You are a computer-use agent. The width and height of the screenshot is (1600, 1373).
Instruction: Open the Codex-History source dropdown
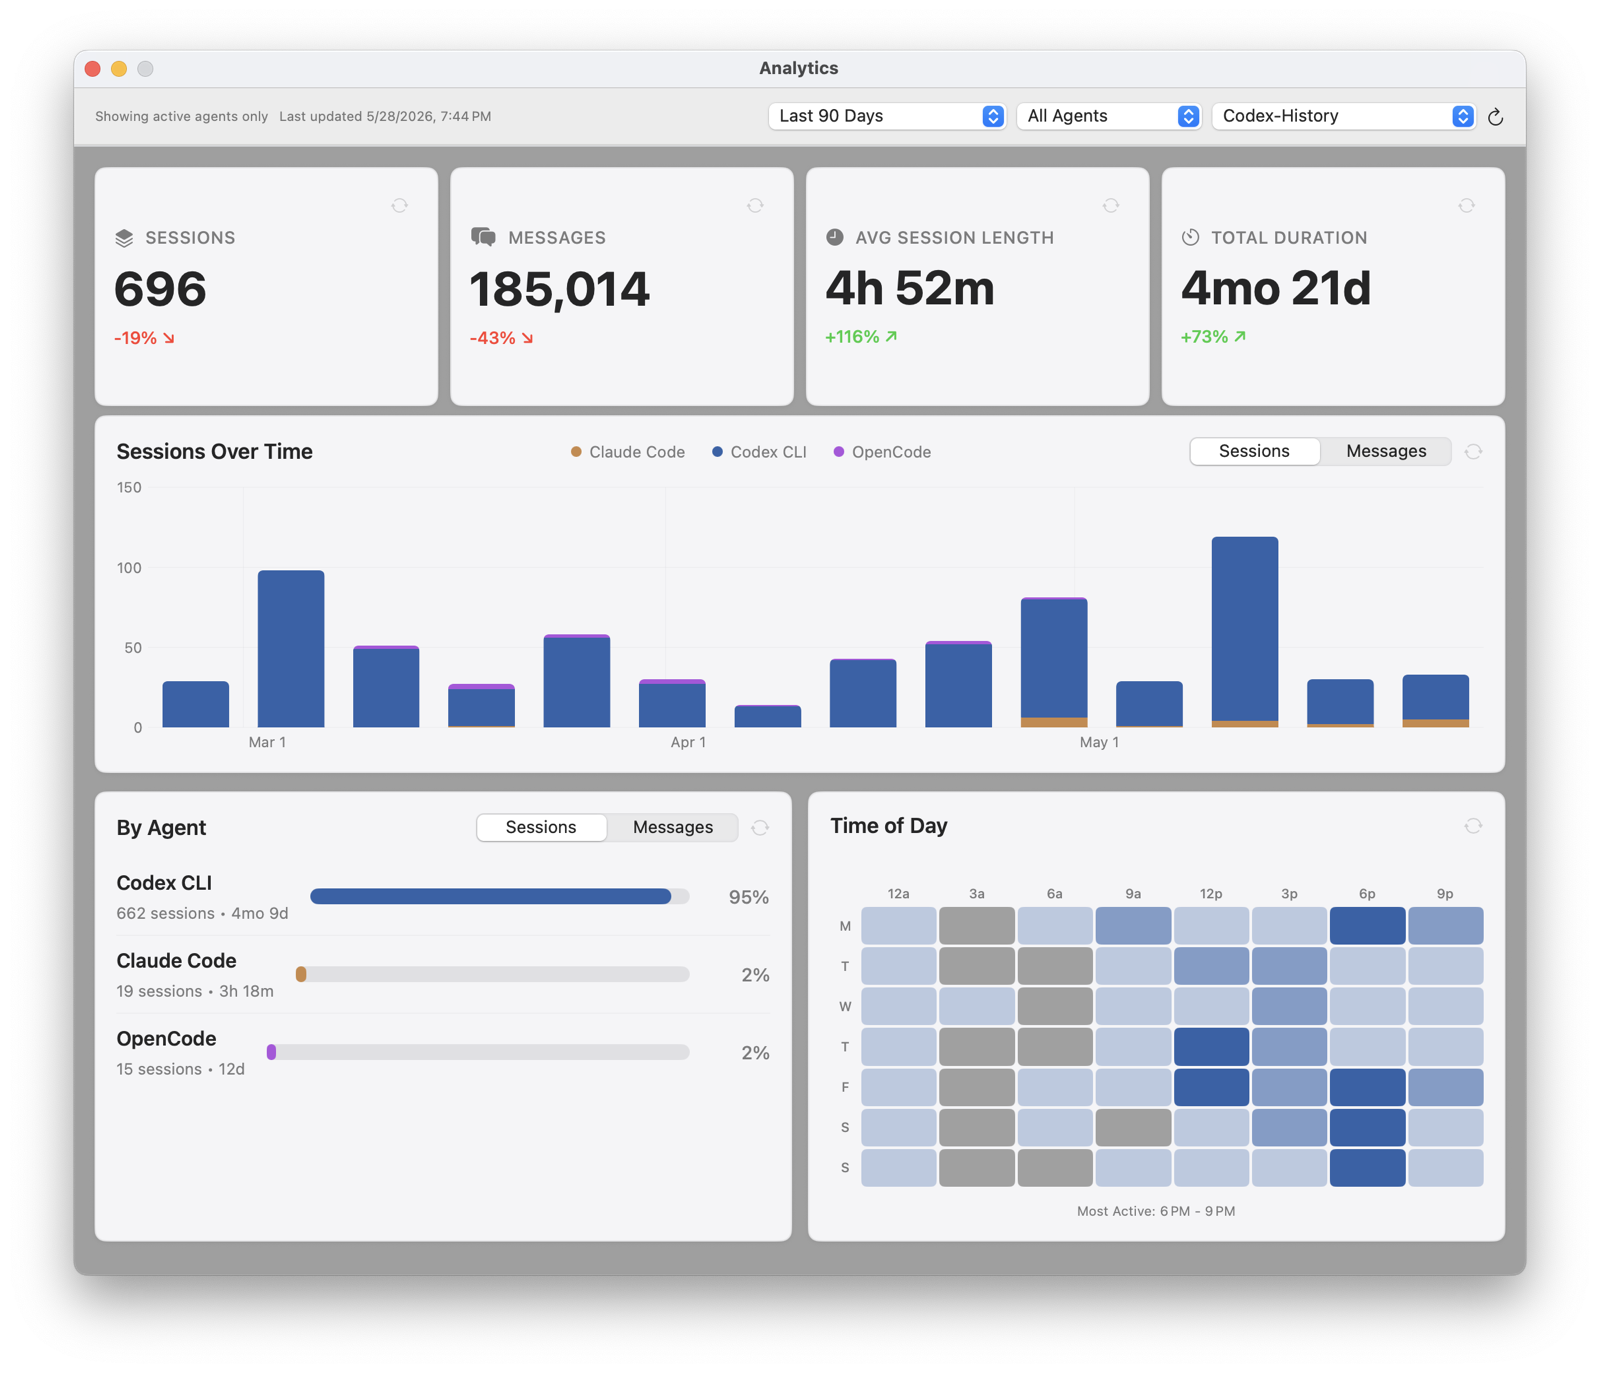[1343, 116]
